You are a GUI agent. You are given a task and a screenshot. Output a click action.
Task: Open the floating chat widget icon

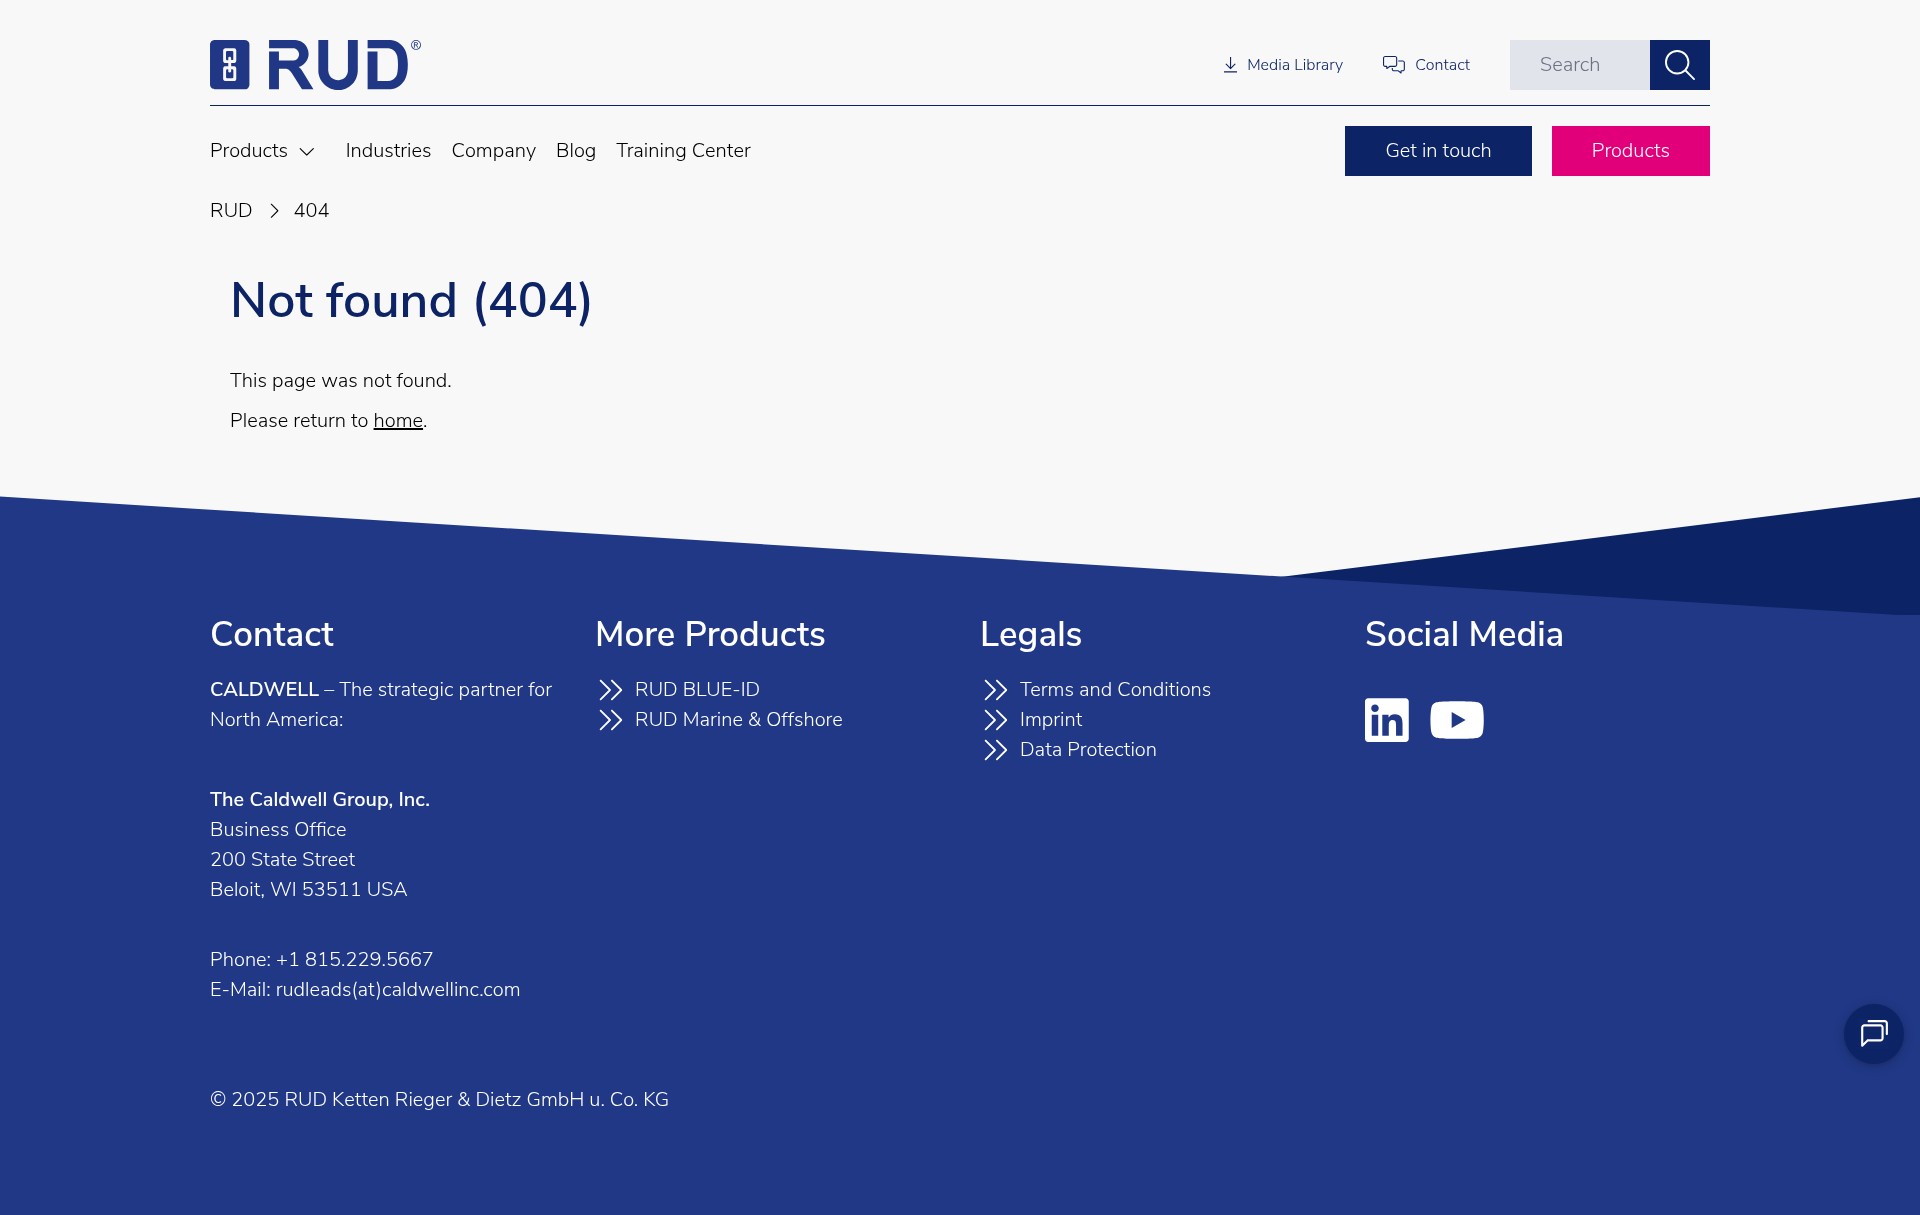(1874, 1034)
